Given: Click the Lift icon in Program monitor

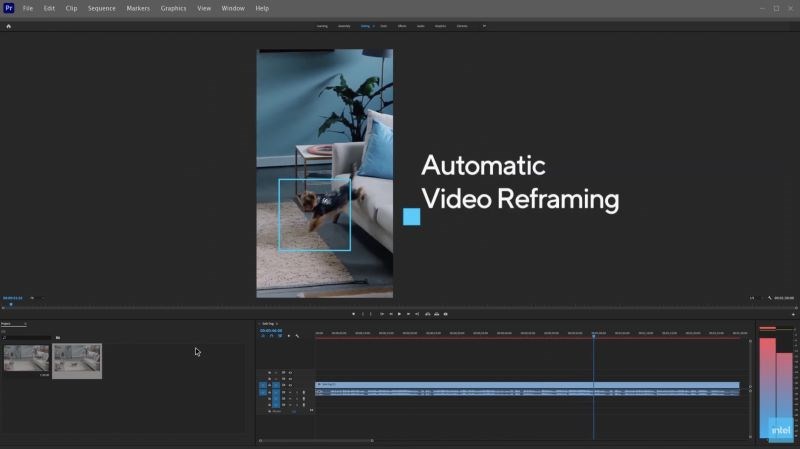Looking at the screenshot, I should 427,314.
